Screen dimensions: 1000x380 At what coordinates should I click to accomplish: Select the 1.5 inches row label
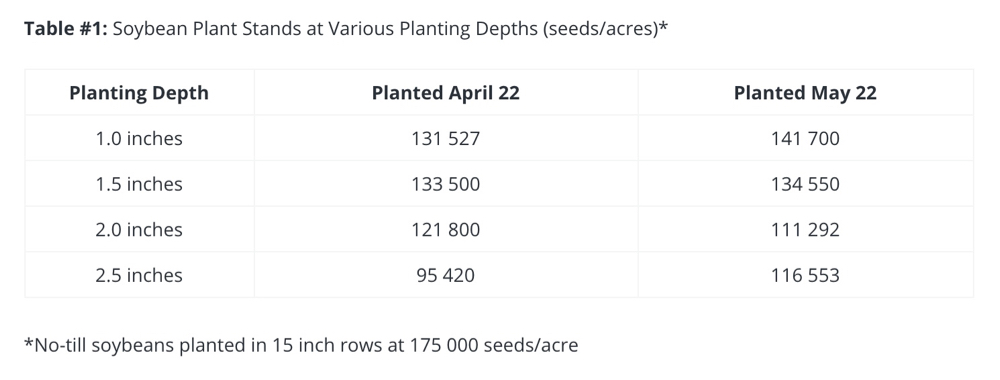pyautogui.click(x=139, y=184)
